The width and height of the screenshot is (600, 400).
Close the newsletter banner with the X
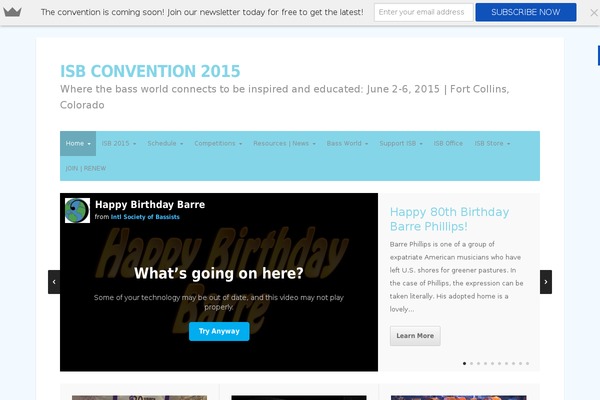click(x=594, y=13)
